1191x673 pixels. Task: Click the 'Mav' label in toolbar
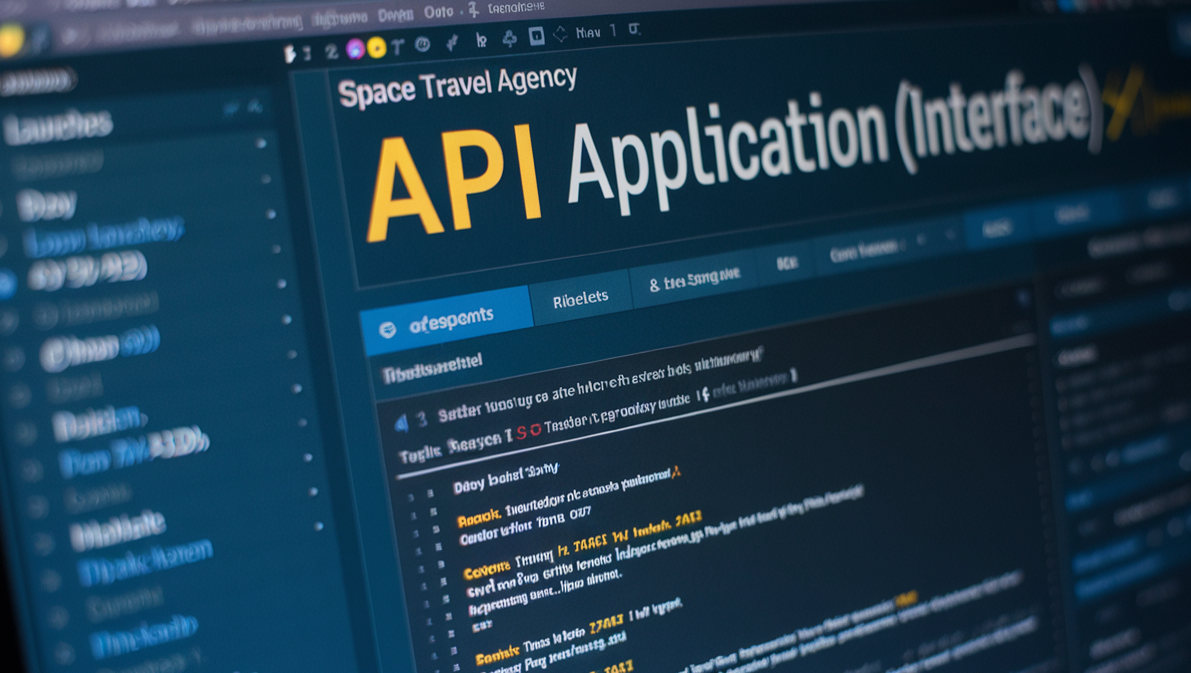click(588, 33)
